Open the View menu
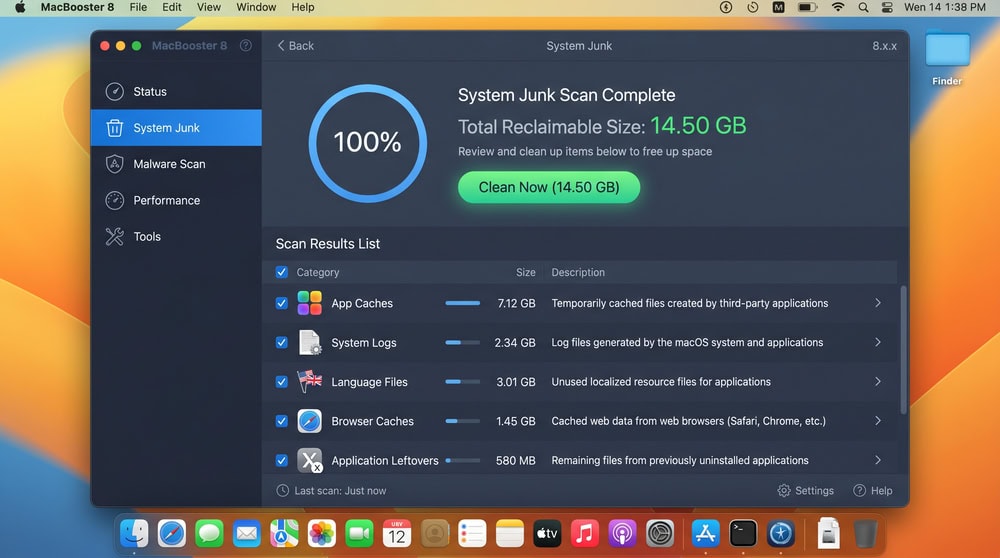Viewport: 1000px width, 558px height. point(209,7)
